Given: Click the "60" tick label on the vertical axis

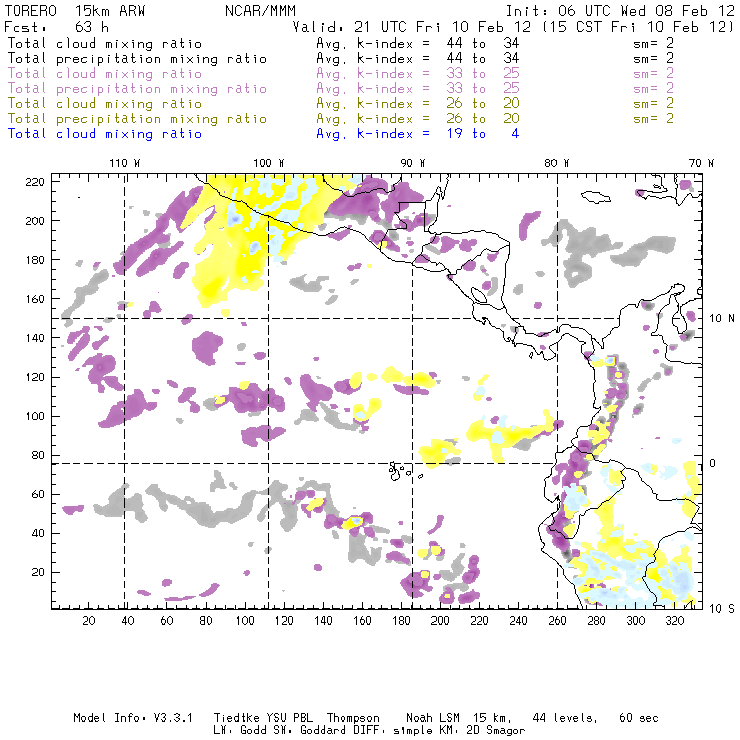Looking at the screenshot, I should 38,494.
